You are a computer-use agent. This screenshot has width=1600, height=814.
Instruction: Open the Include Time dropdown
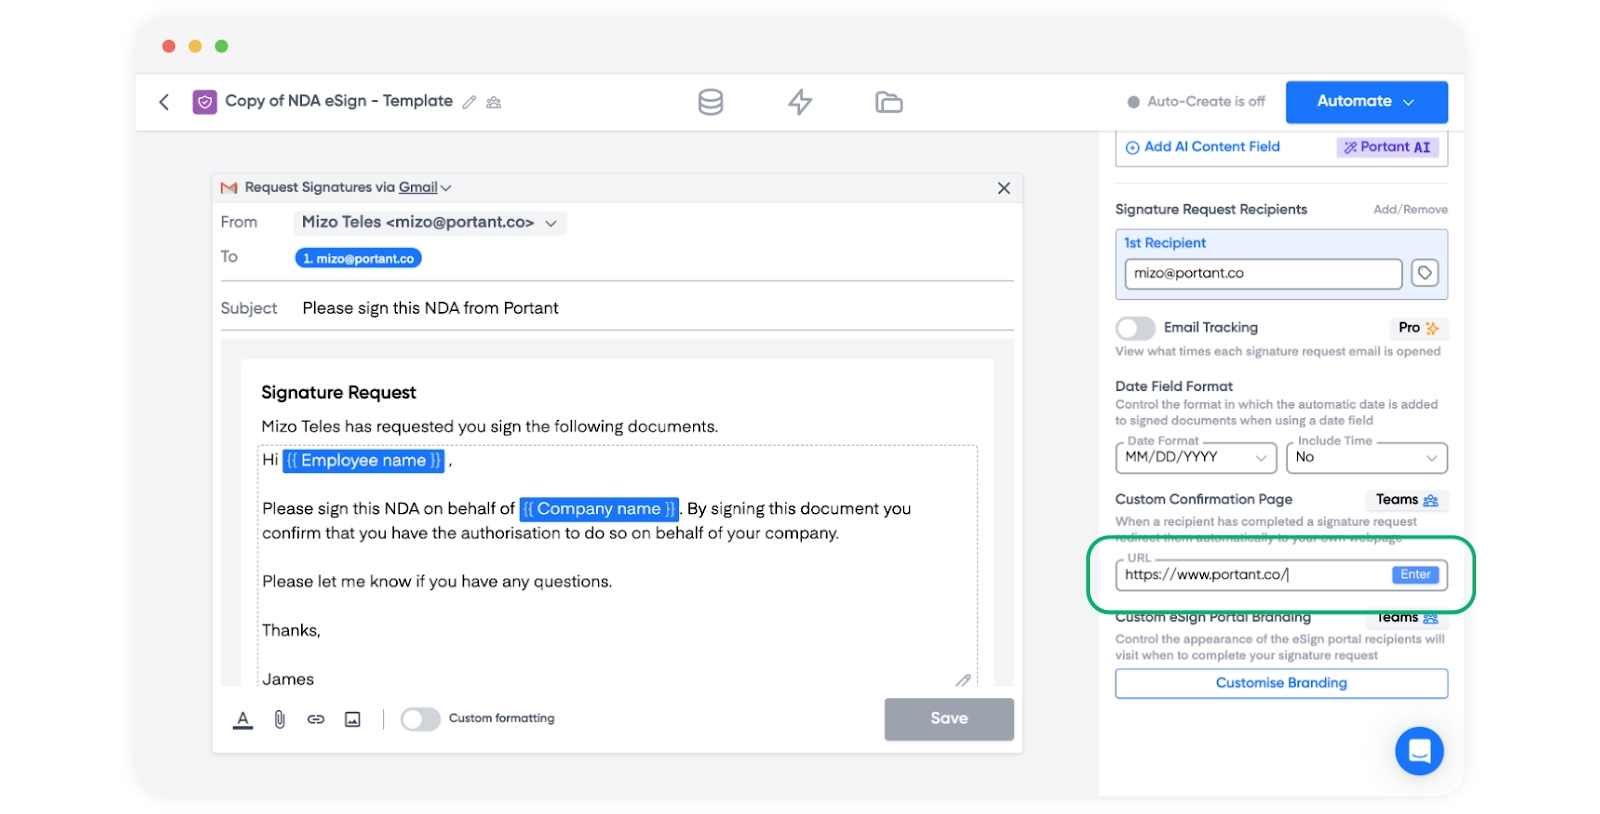1366,458
